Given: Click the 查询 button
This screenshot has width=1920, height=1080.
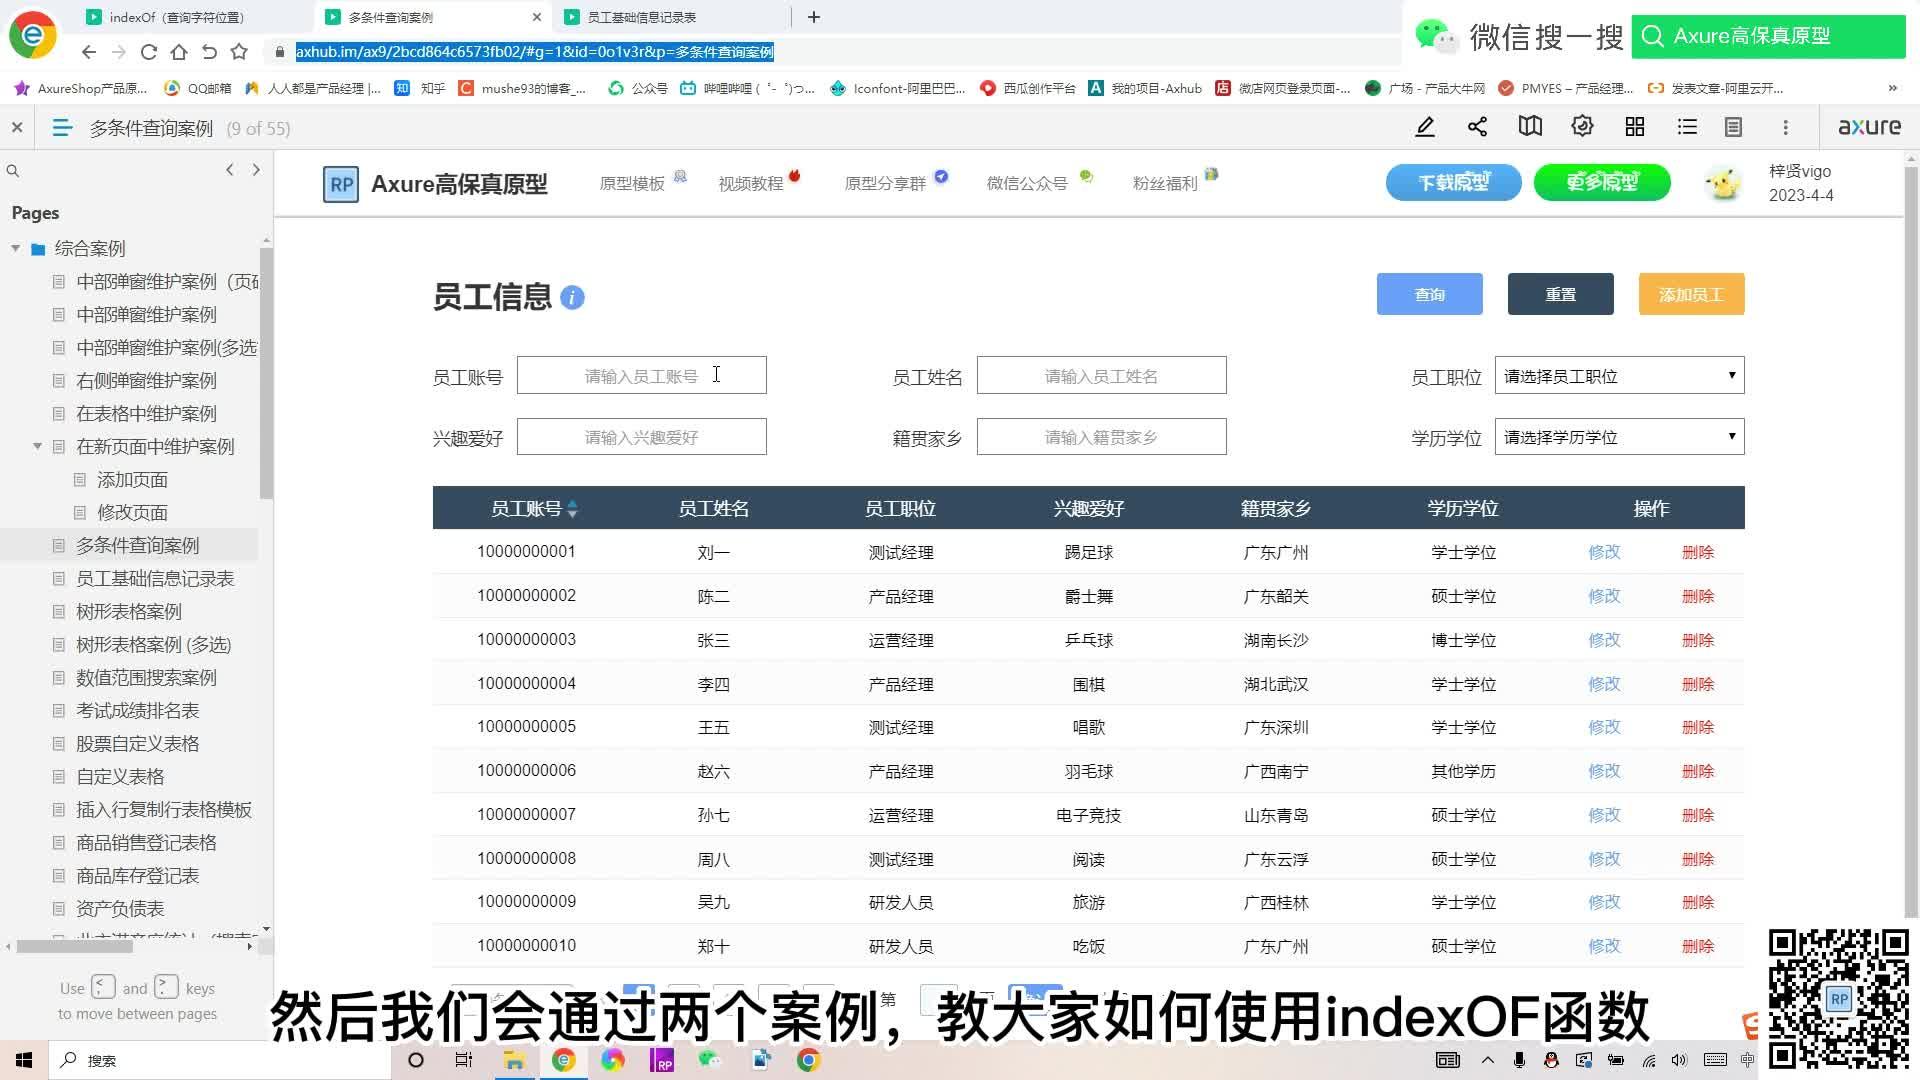Looking at the screenshot, I should (x=1429, y=293).
